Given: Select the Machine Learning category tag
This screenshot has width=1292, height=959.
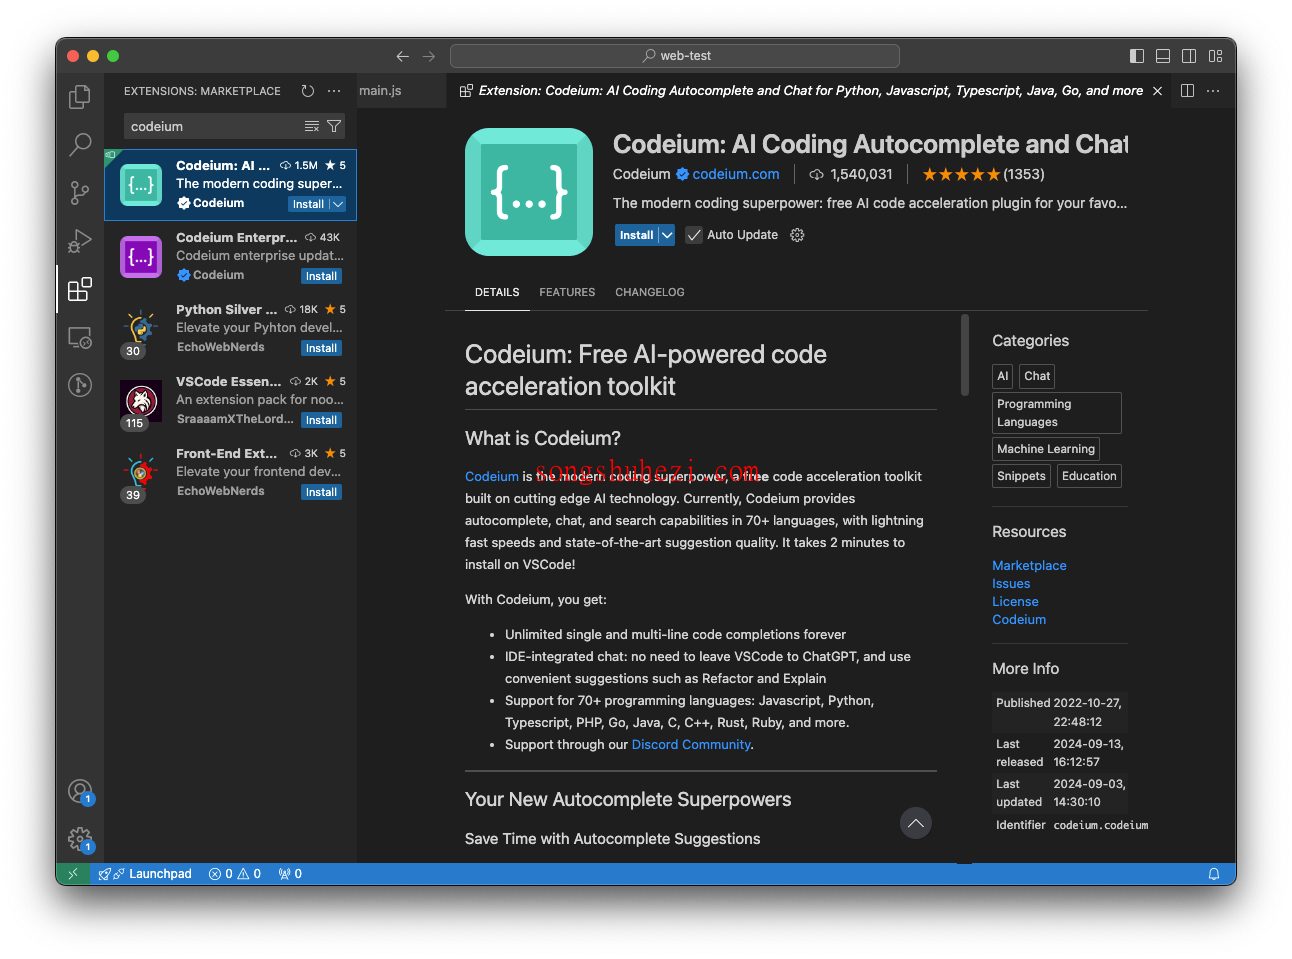Looking at the screenshot, I should click(x=1046, y=449).
